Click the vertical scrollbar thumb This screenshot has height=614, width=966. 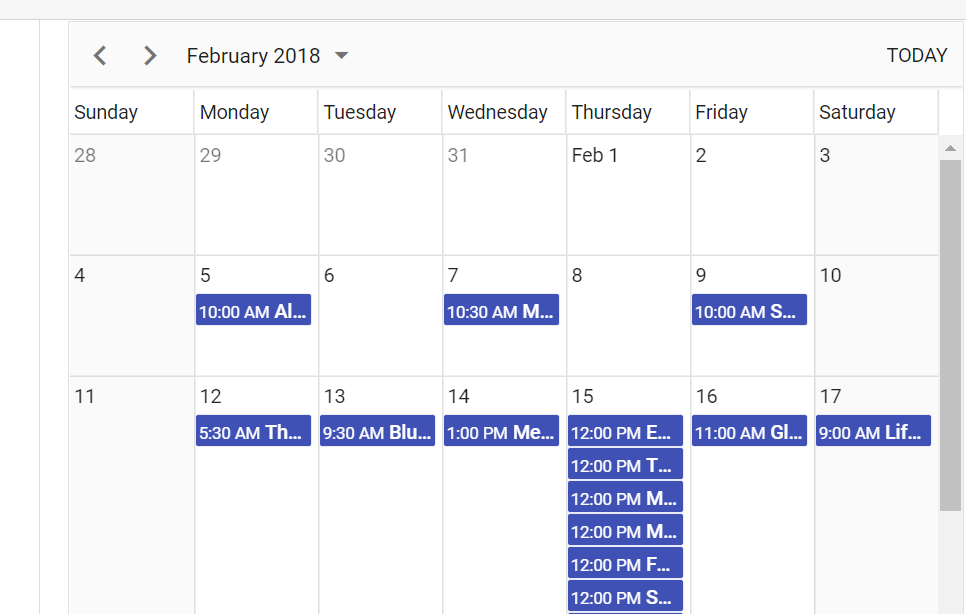click(951, 335)
